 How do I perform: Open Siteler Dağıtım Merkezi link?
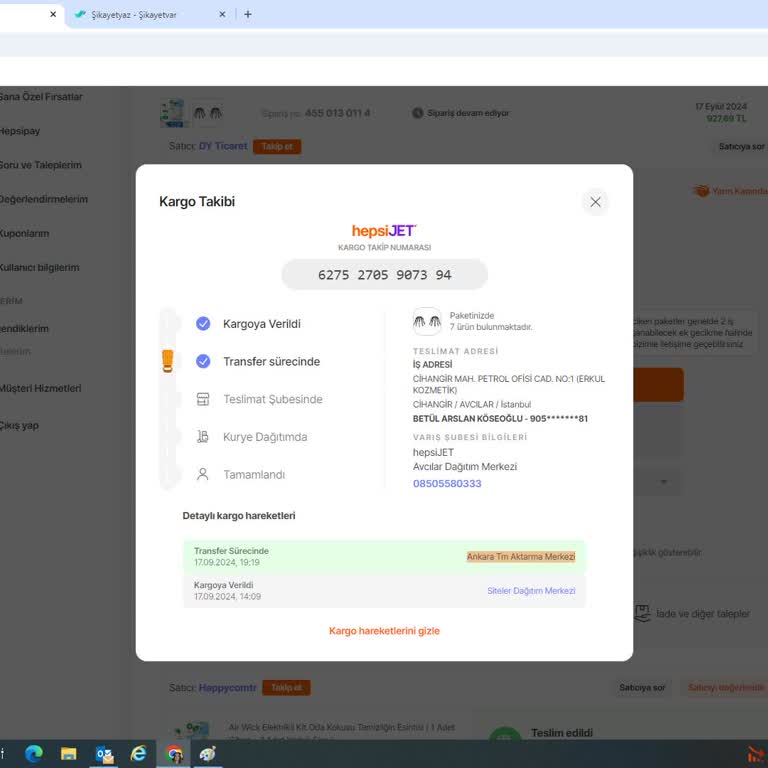pyautogui.click(x=531, y=591)
